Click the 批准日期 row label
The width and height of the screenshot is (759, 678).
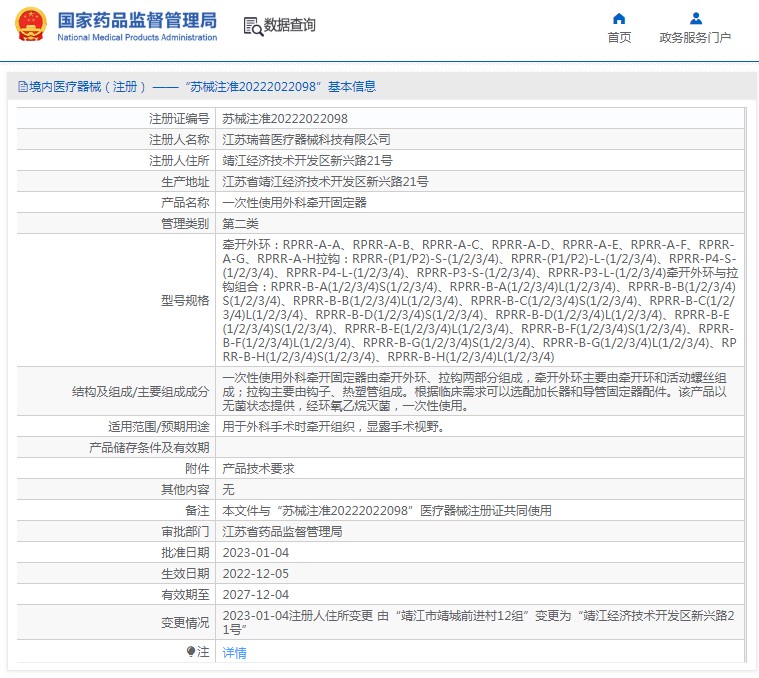click(x=185, y=553)
